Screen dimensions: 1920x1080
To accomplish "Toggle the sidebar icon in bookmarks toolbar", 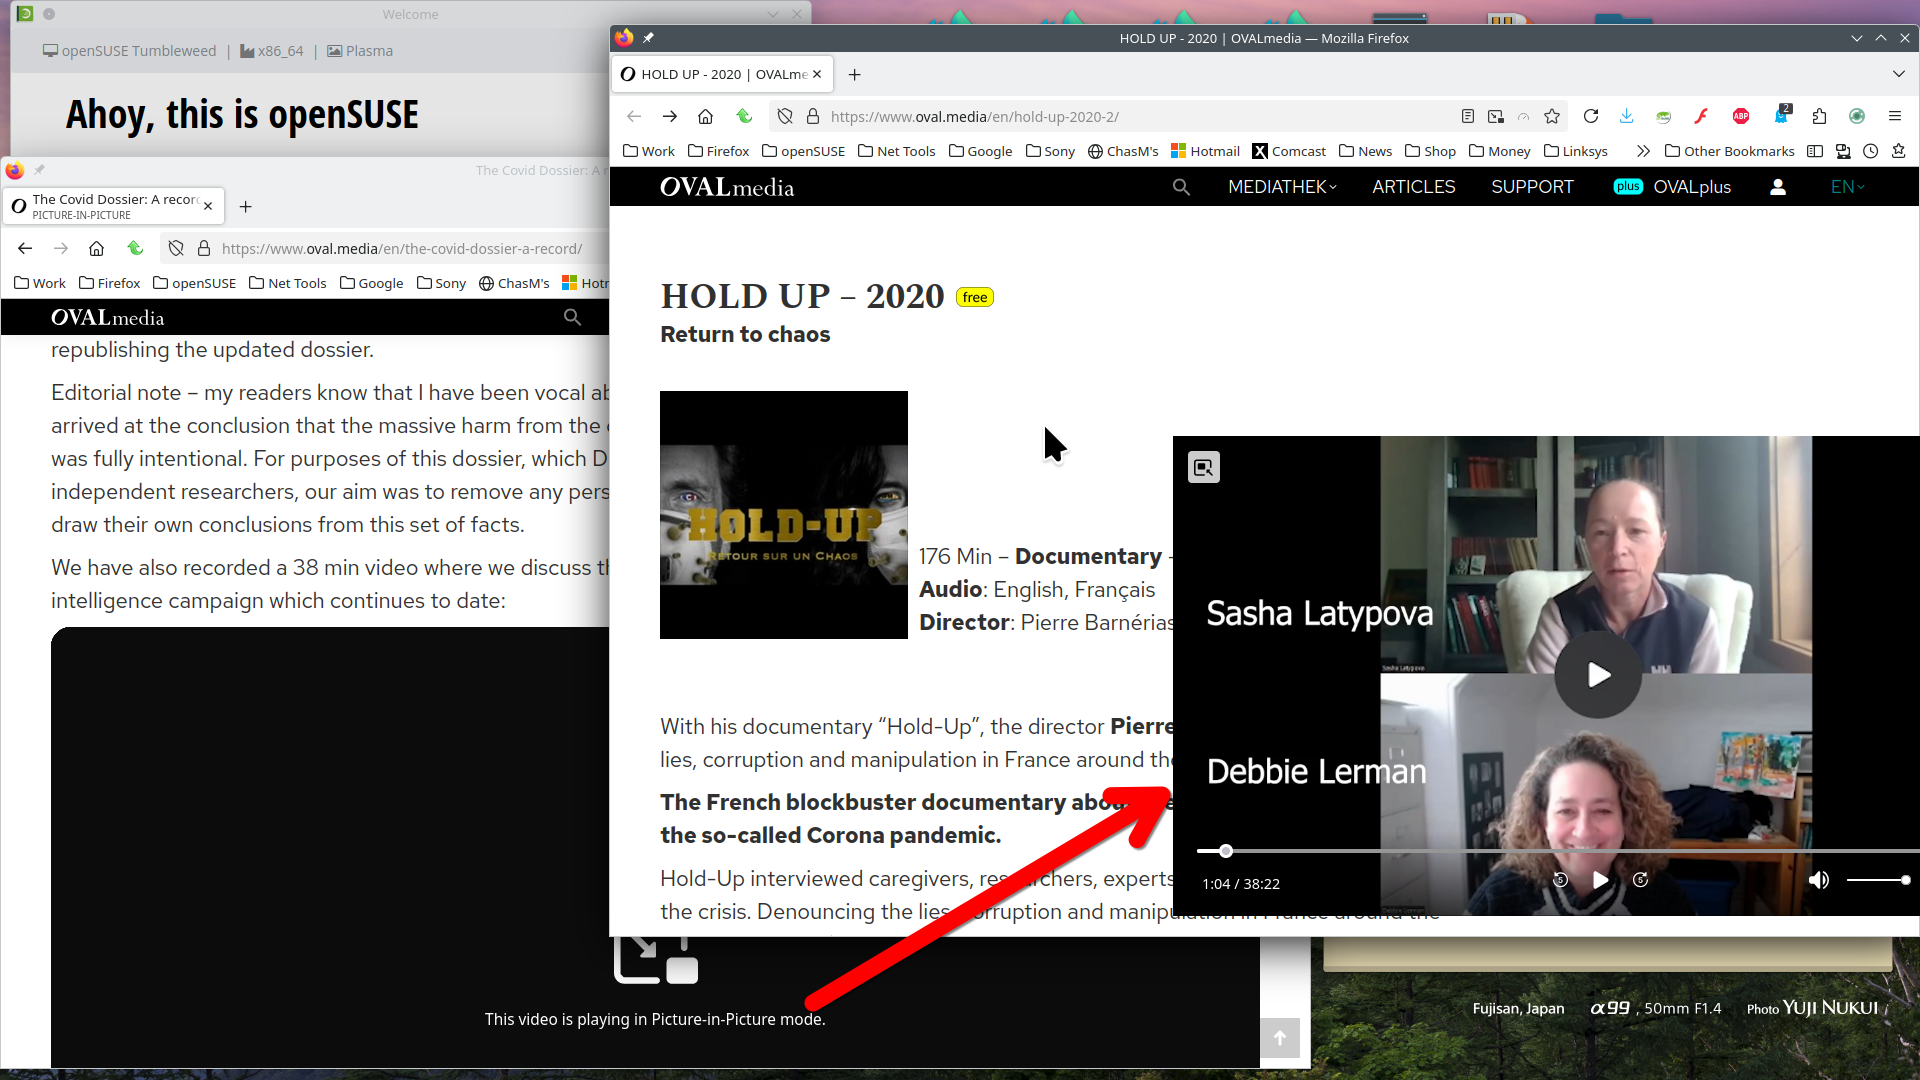I will [1815, 151].
